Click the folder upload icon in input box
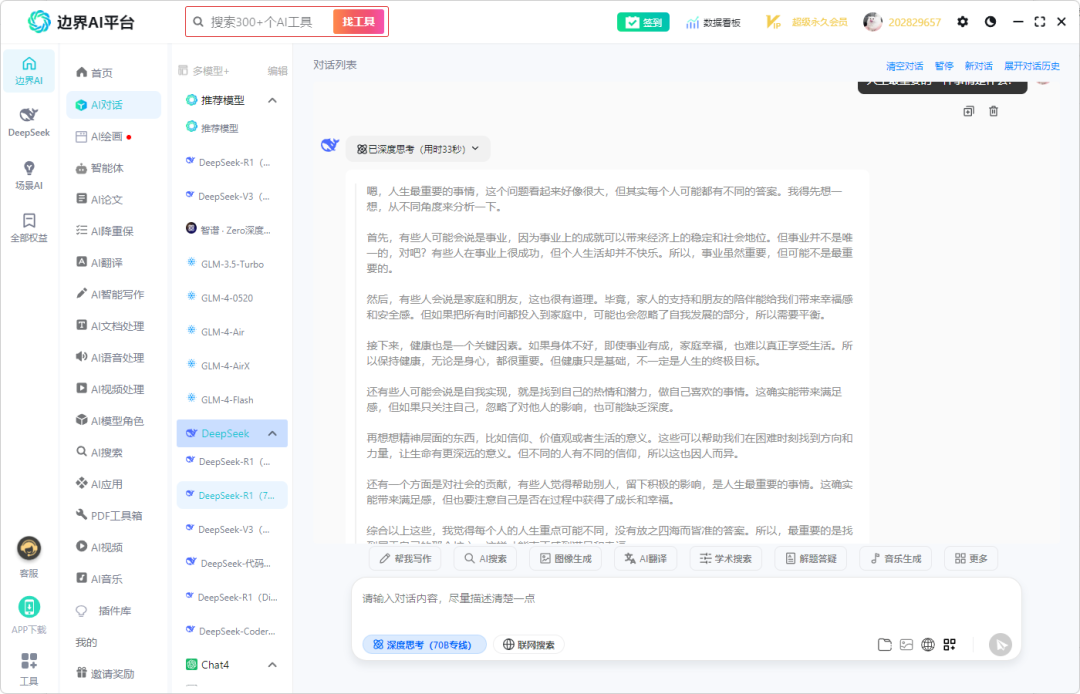Viewport: 1080px width, 694px height. [884, 645]
